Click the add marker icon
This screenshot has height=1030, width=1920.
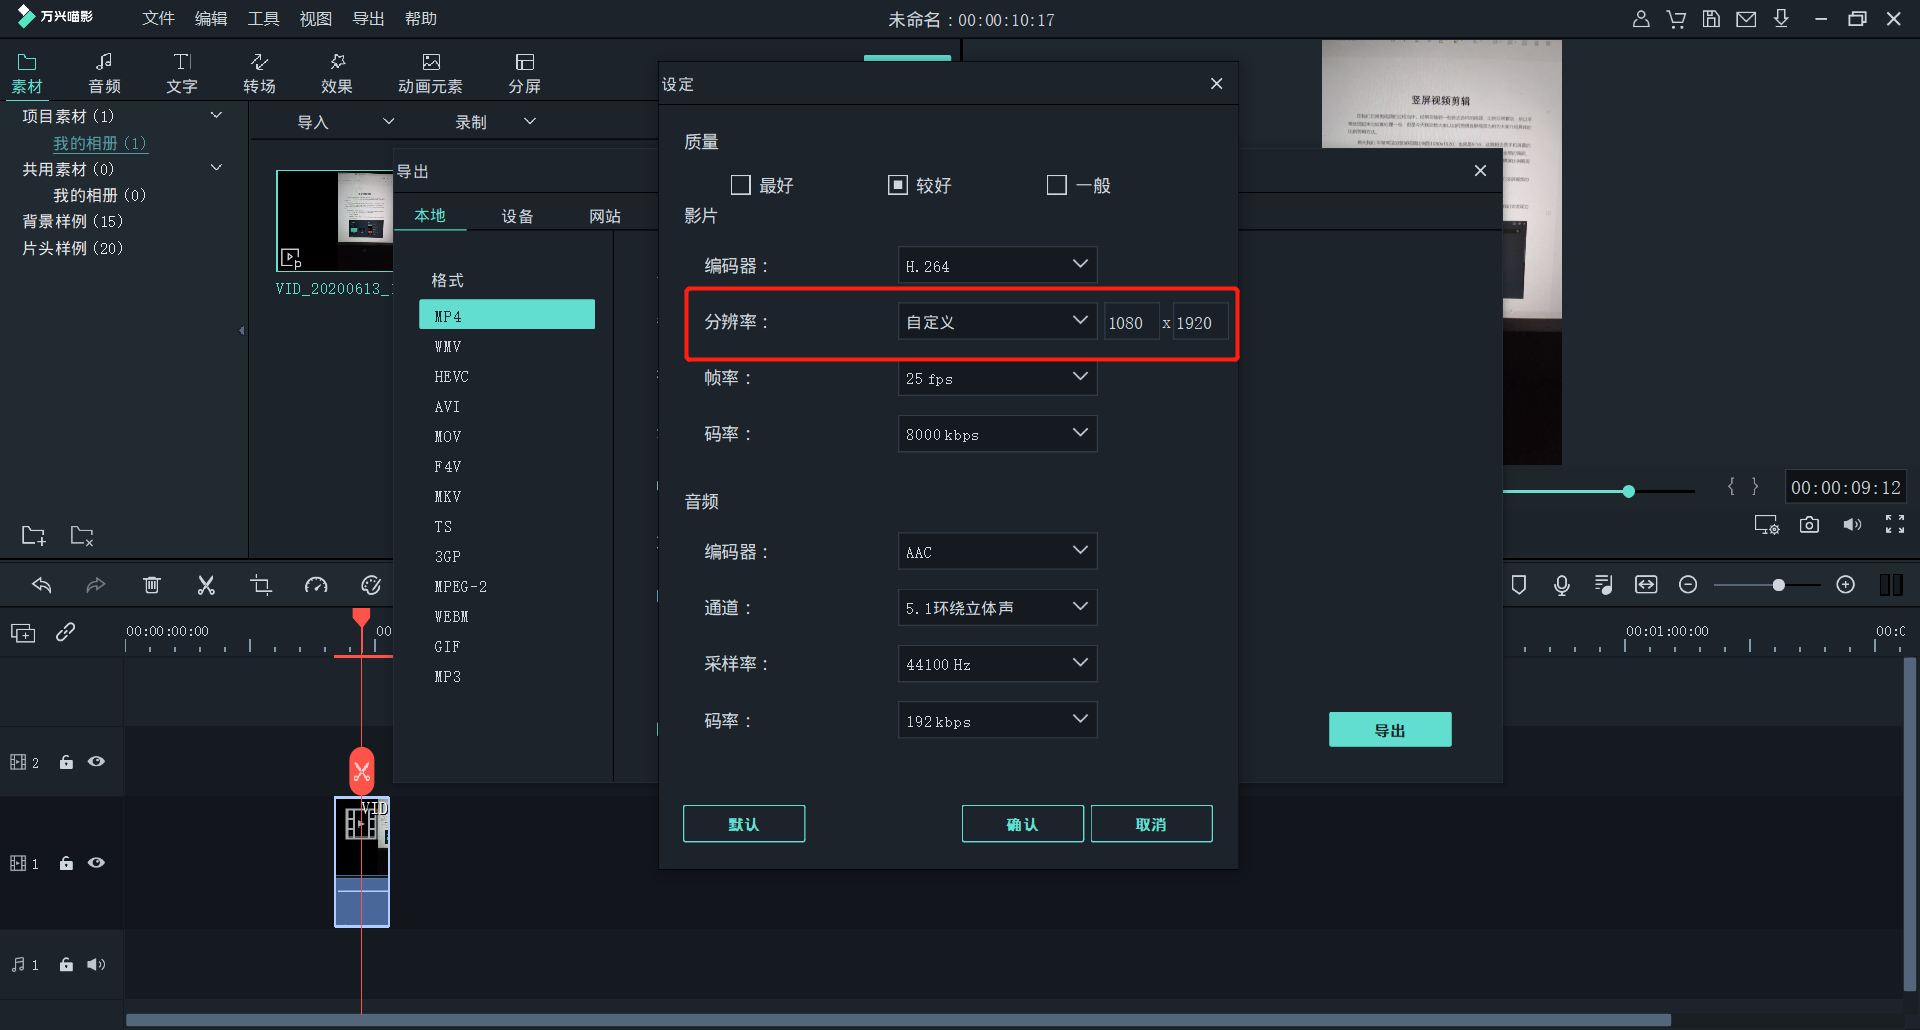tap(1519, 585)
